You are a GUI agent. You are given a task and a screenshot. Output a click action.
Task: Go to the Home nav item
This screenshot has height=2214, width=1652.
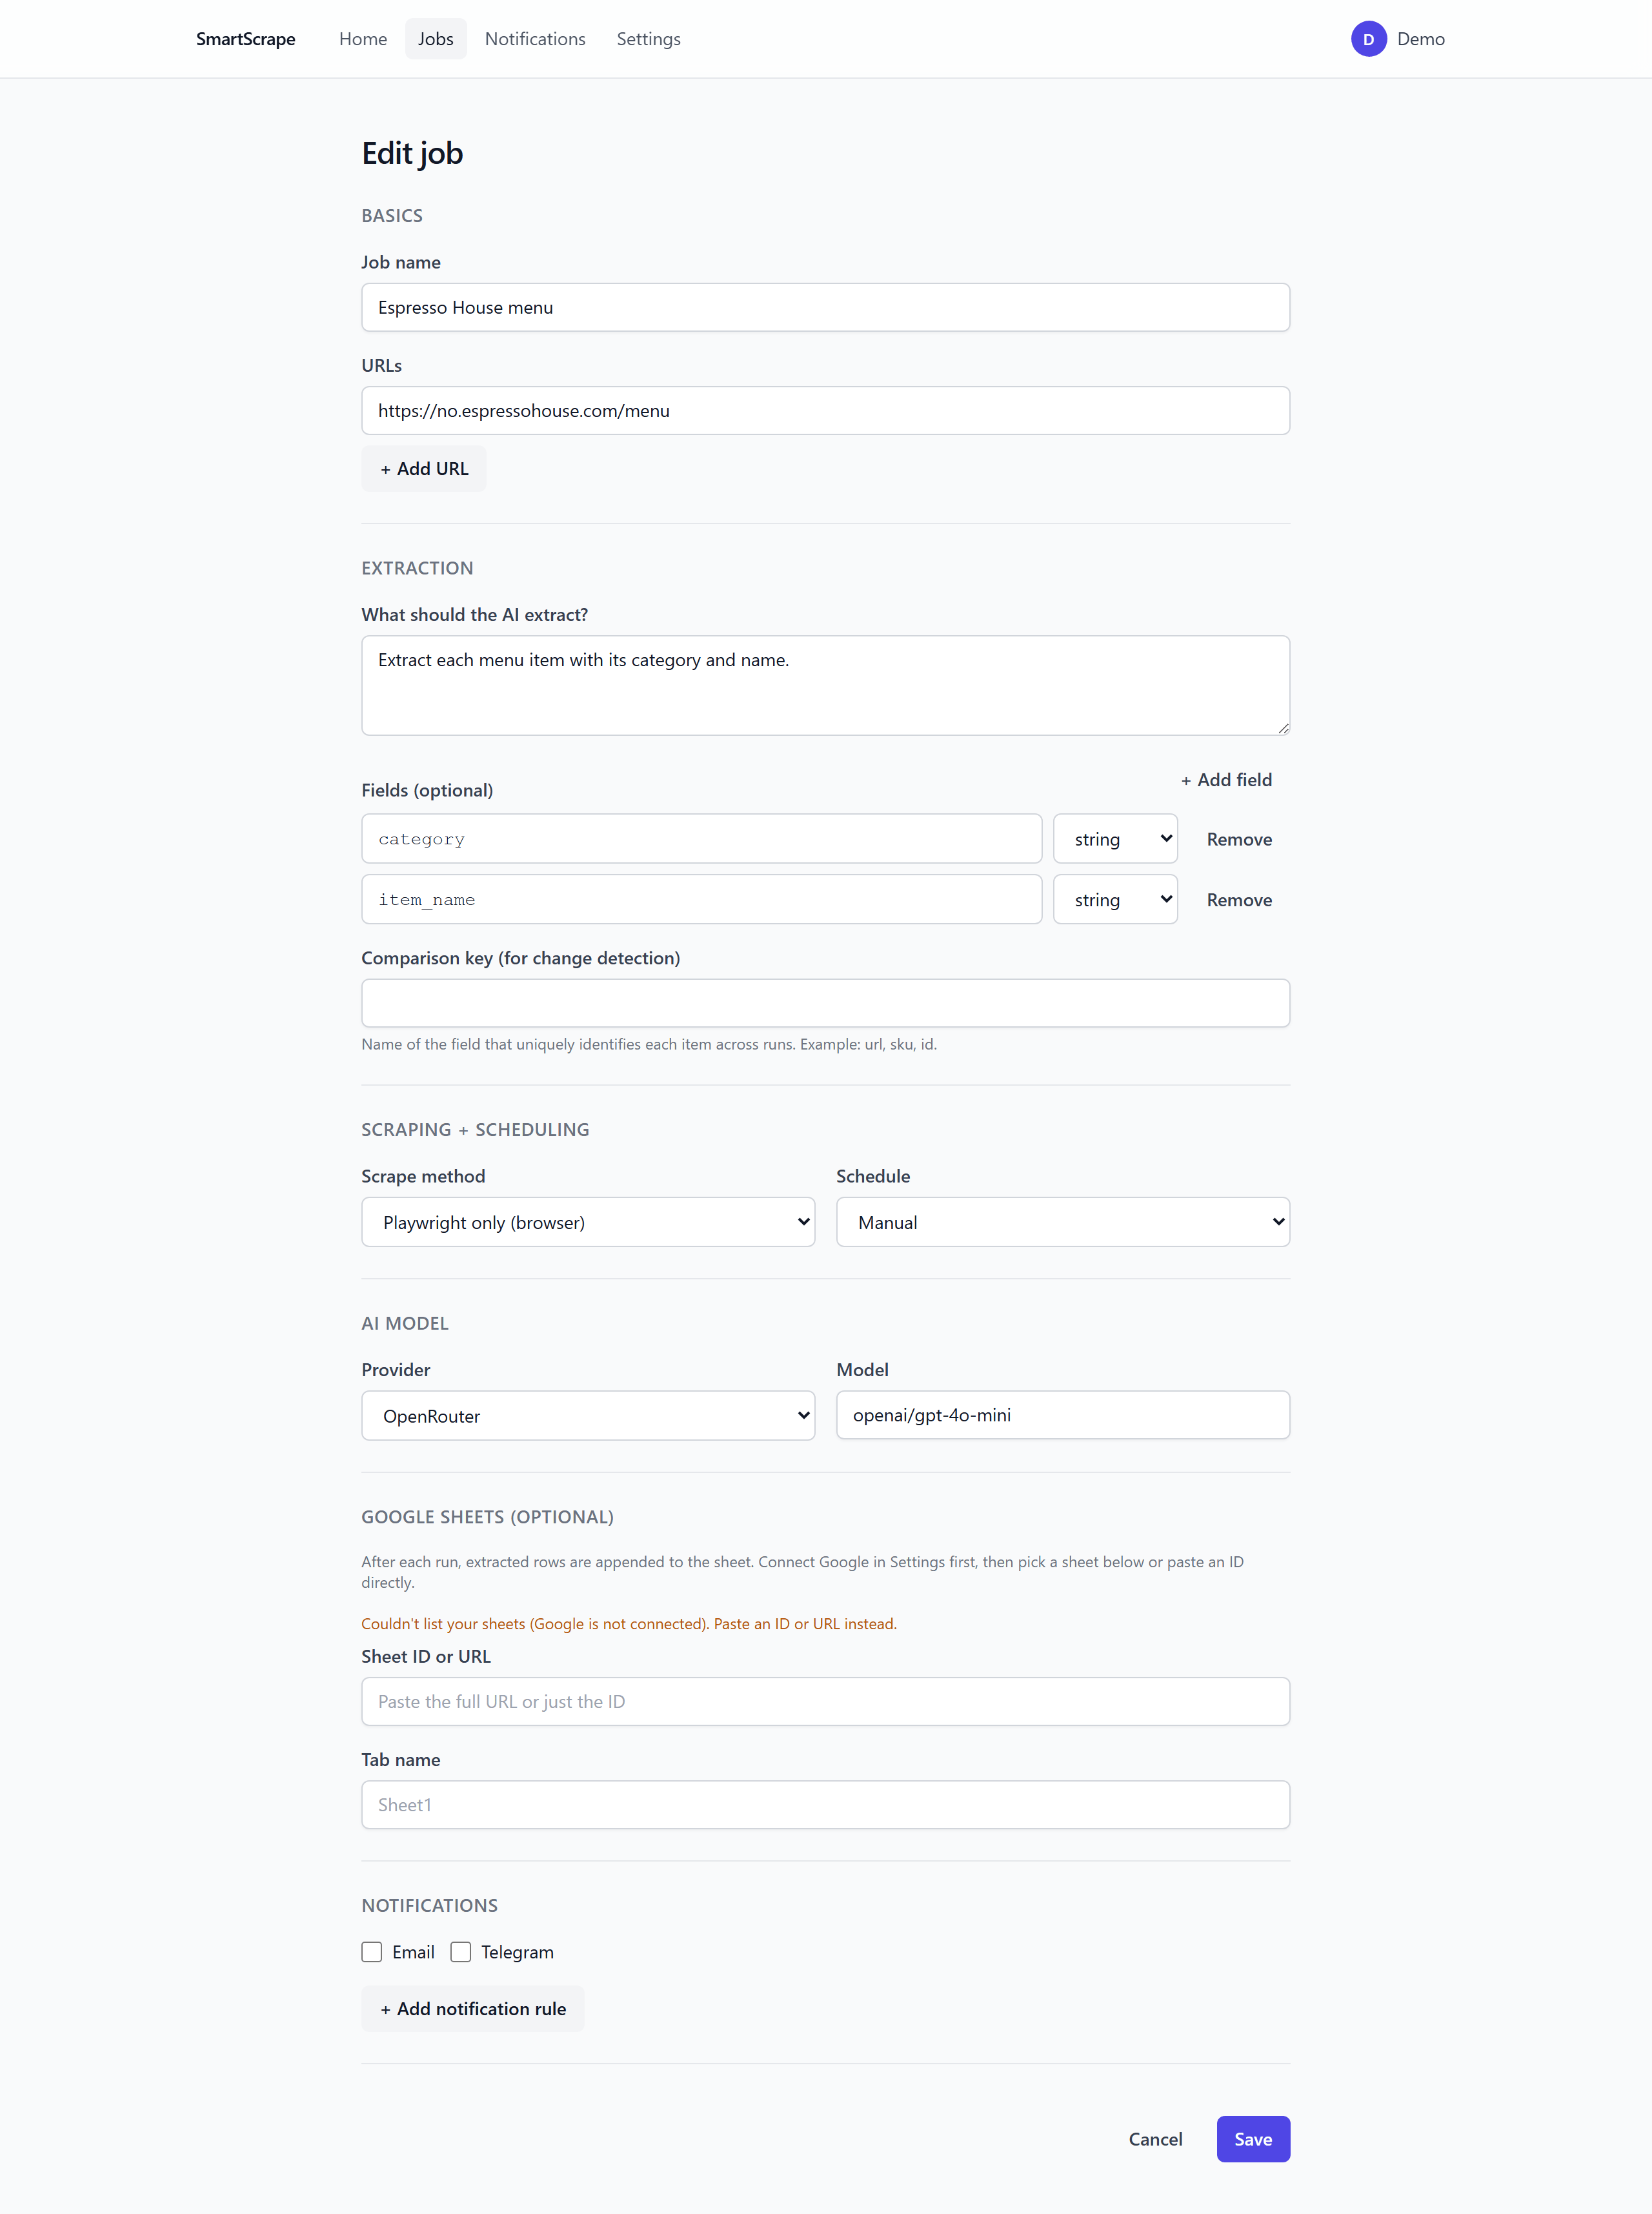pos(363,39)
